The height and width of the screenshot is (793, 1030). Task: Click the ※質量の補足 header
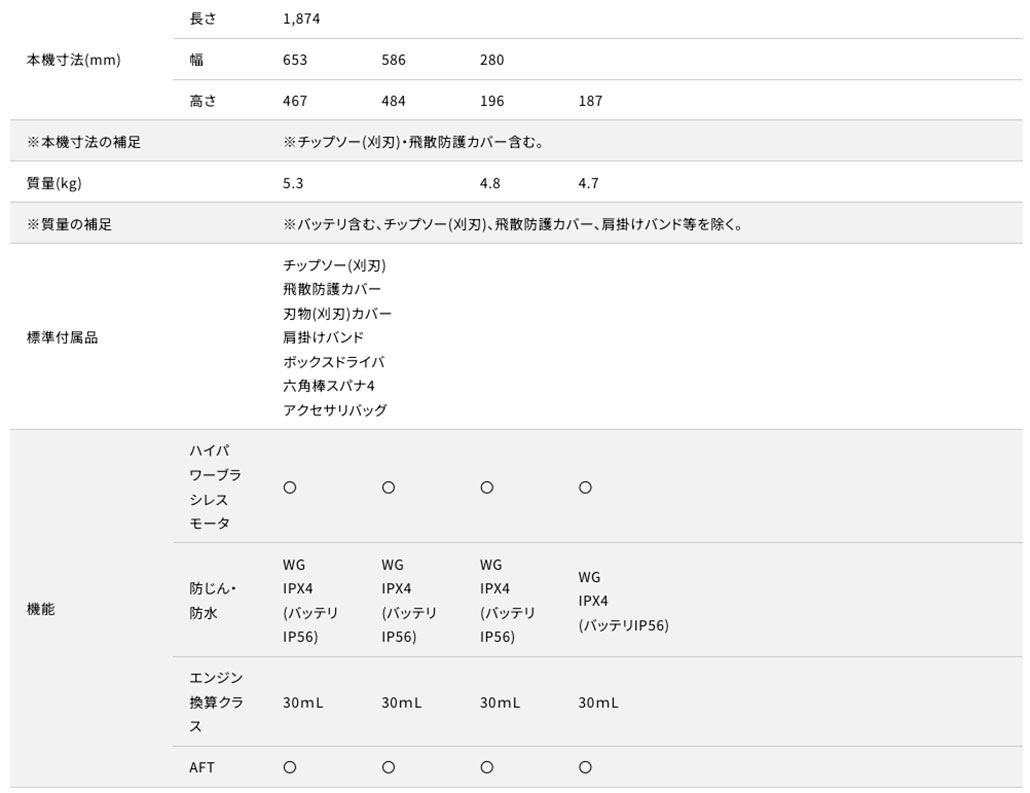69,224
